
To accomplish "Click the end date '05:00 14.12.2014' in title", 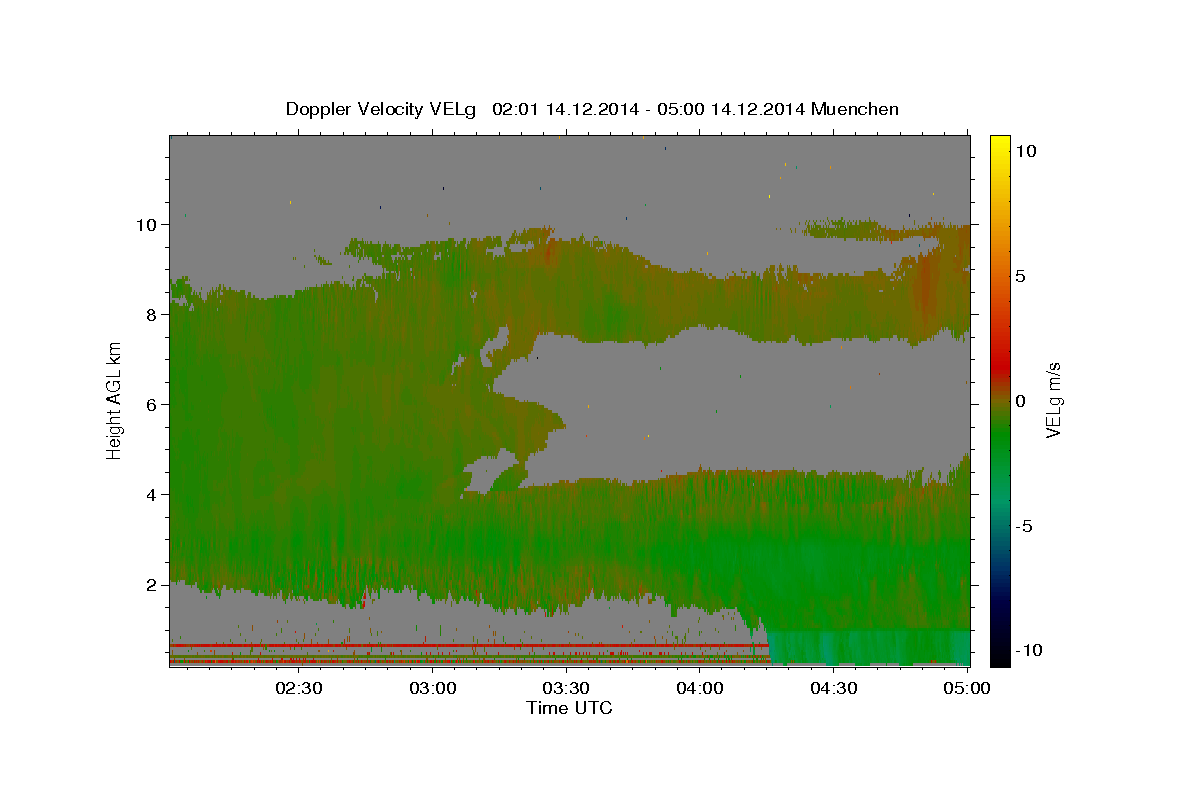I will click(x=729, y=109).
